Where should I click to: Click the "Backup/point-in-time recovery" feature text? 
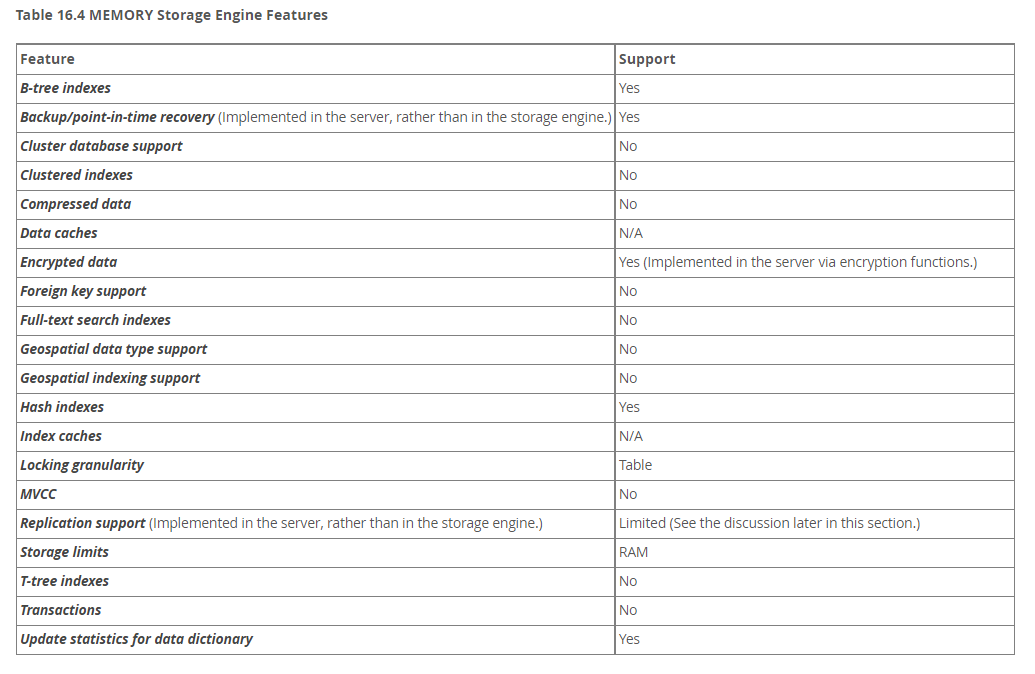(x=117, y=117)
